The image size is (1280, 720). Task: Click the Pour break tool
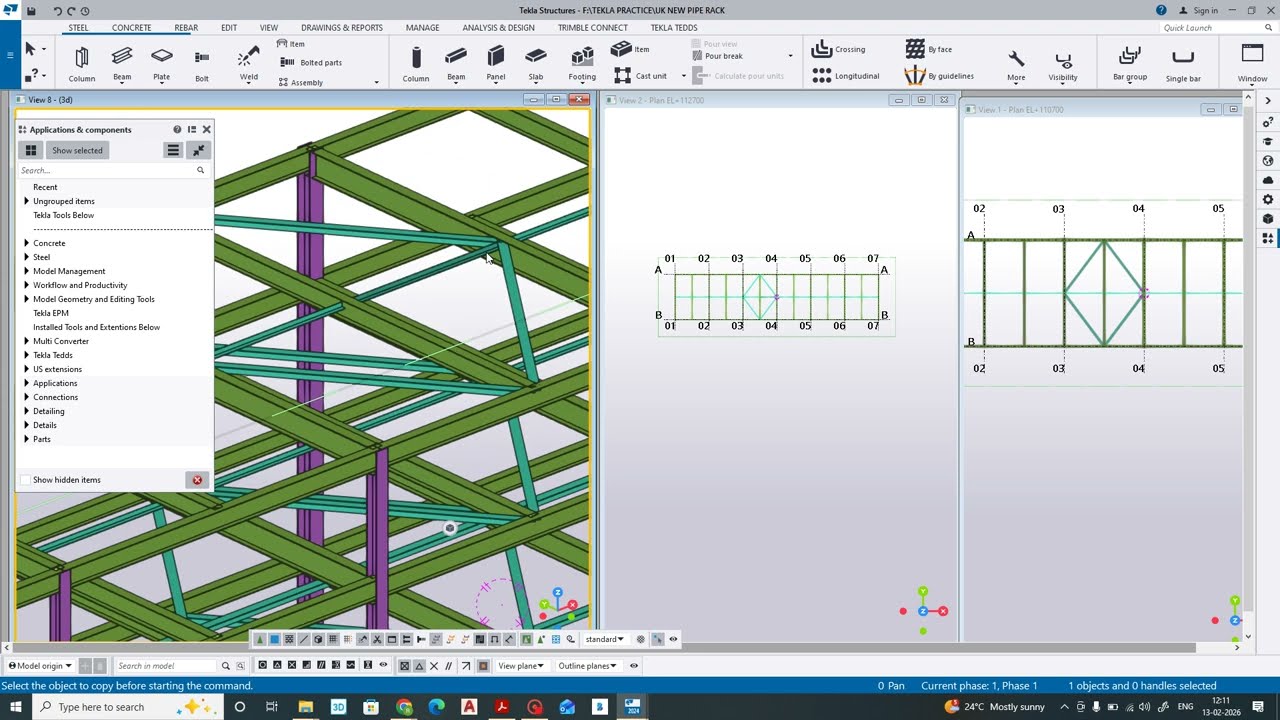[x=716, y=56]
